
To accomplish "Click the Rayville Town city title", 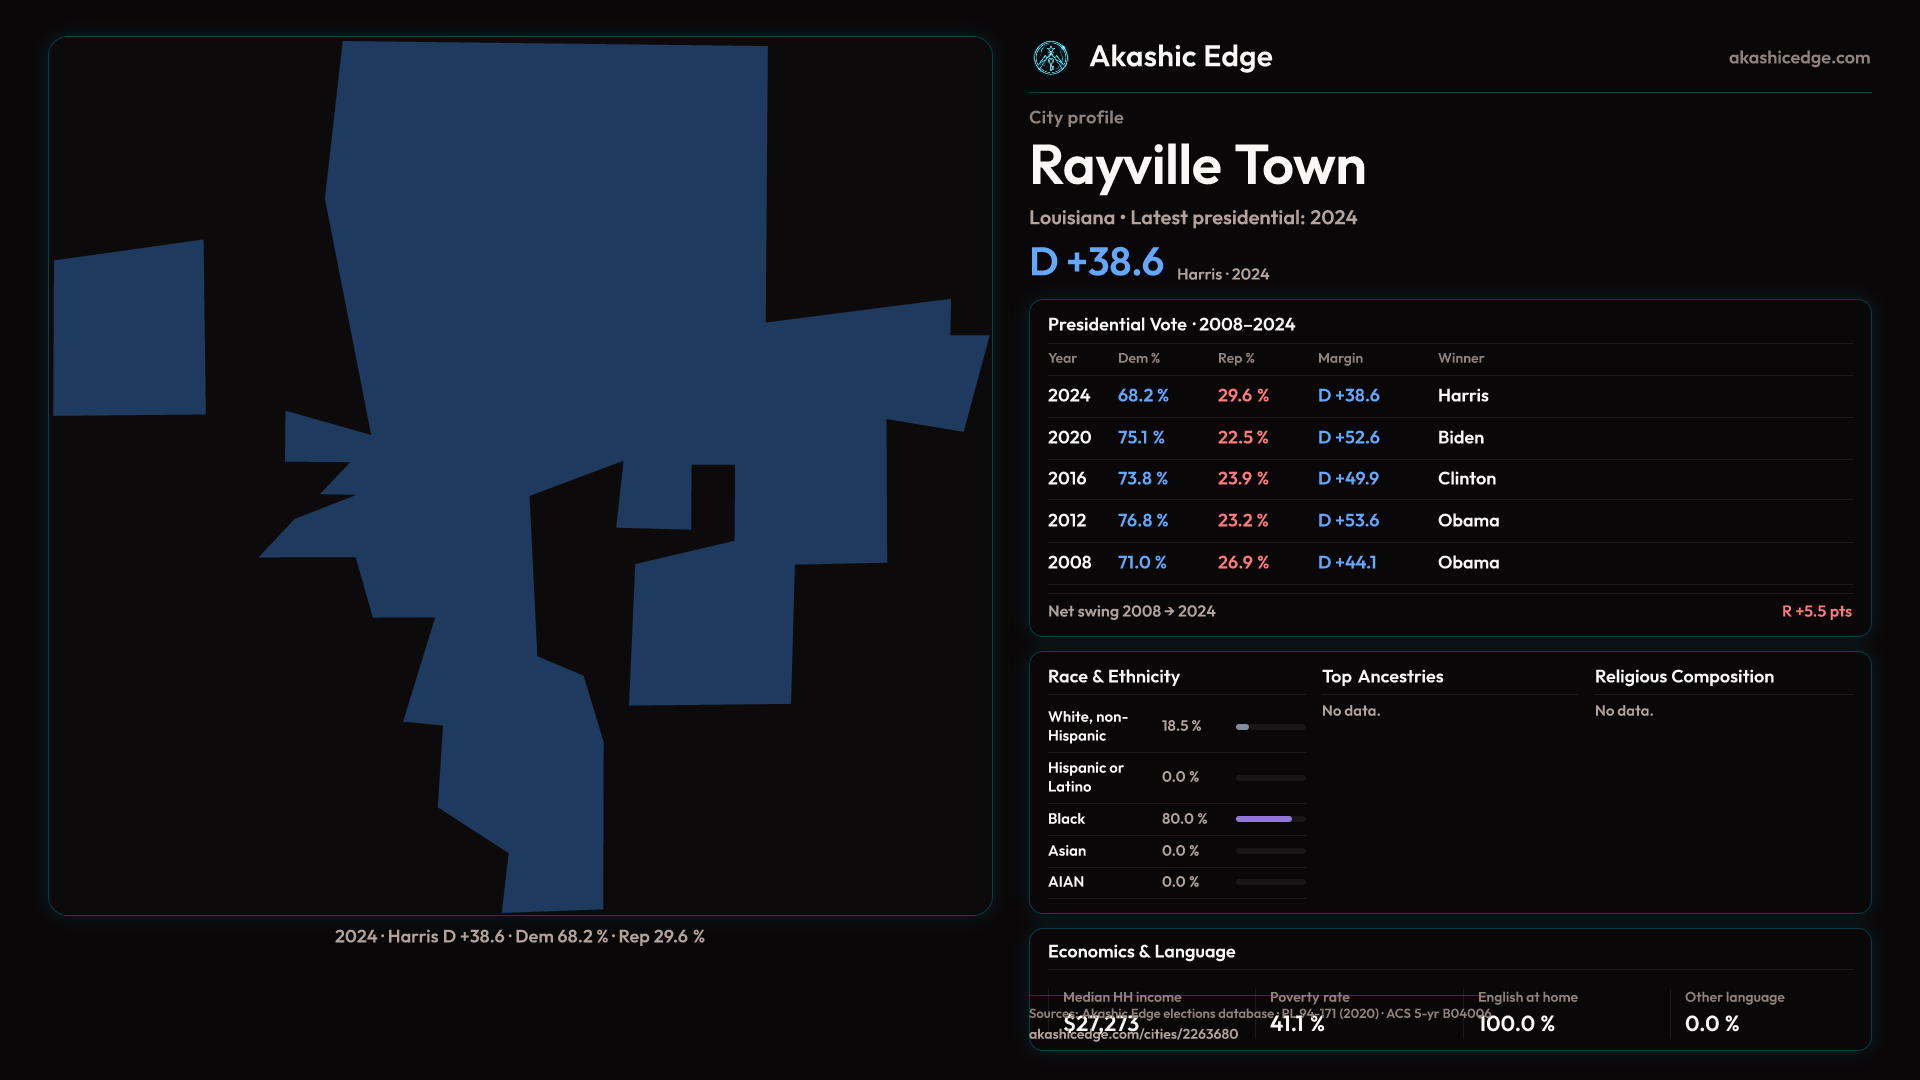I will [1197, 166].
